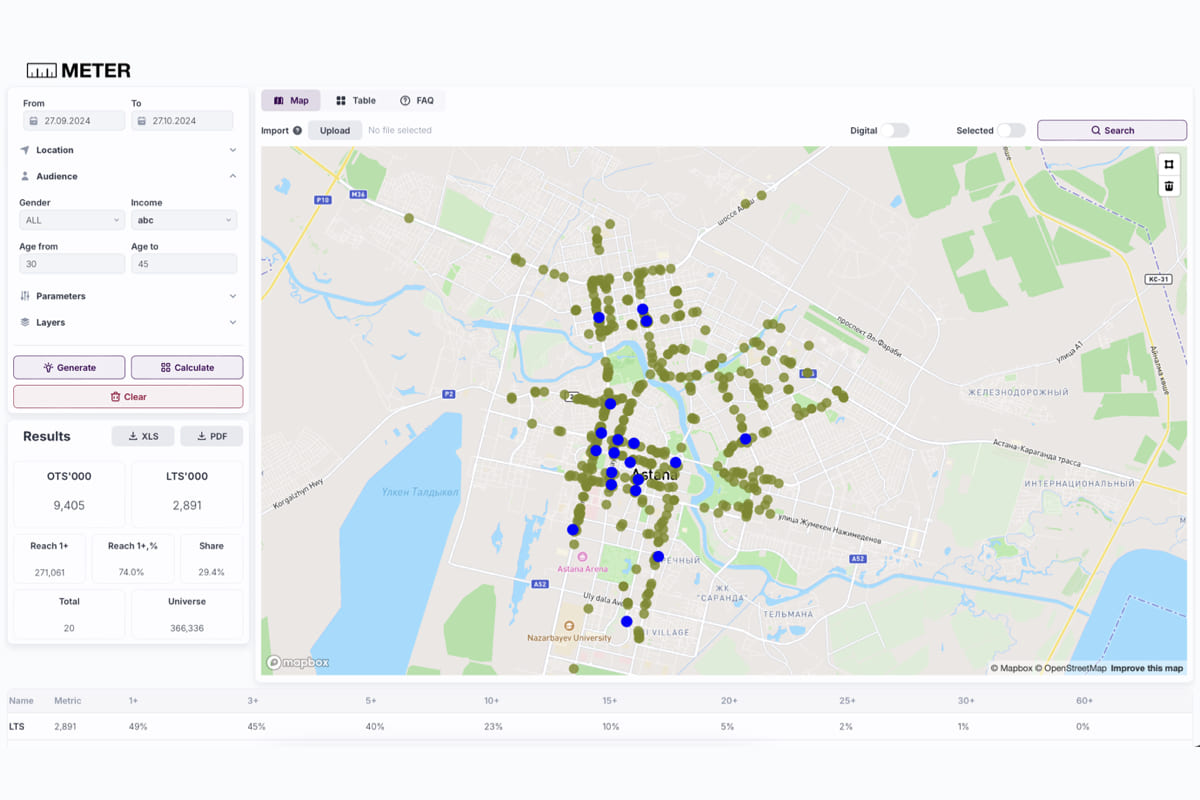
Task: Click the Astana Arena map marker
Action: tap(583, 557)
